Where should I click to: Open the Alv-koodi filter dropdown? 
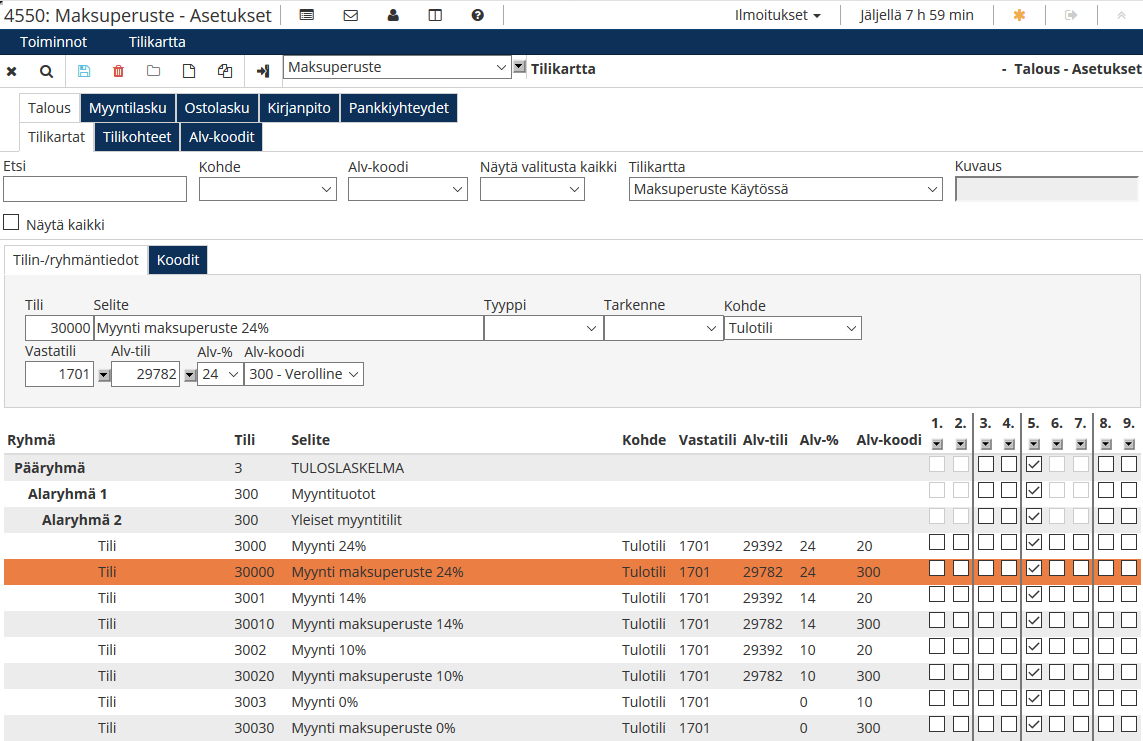tap(407, 189)
